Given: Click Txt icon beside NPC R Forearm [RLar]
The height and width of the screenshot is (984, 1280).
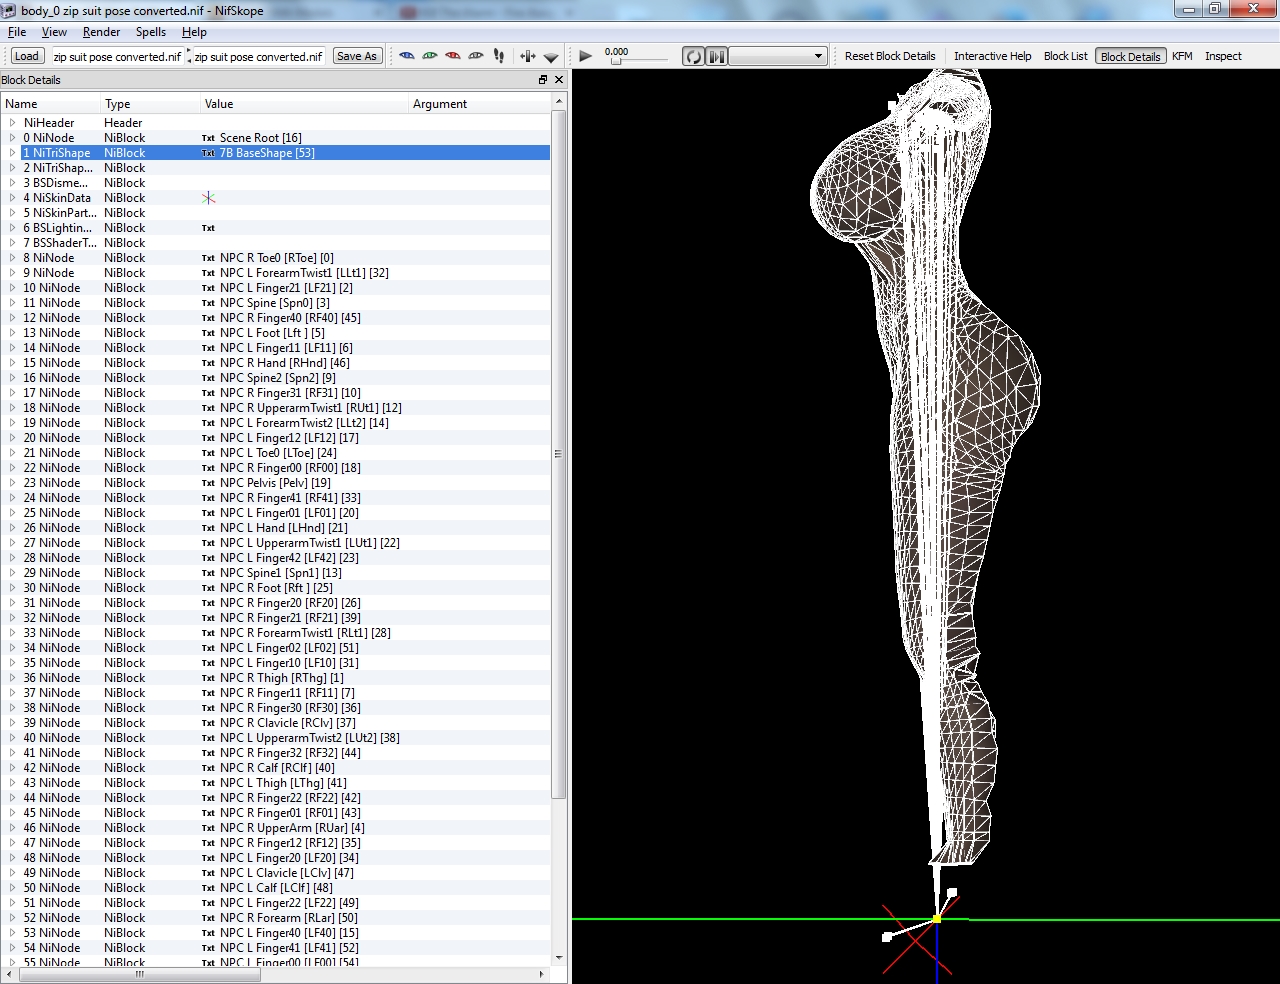Looking at the screenshot, I should tap(208, 918).
